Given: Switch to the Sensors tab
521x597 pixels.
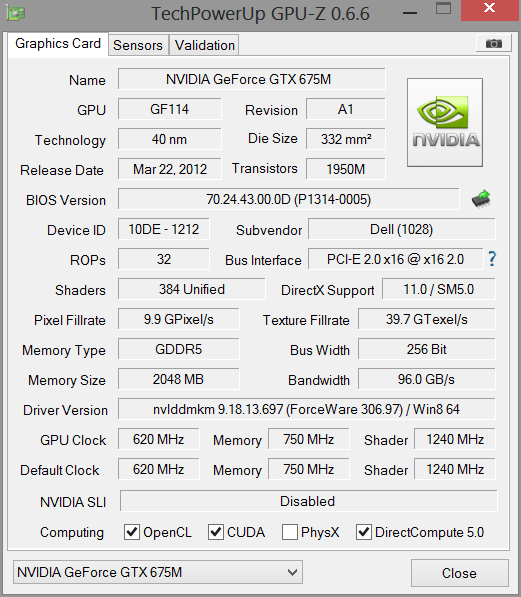Looking at the screenshot, I should (x=138, y=45).
